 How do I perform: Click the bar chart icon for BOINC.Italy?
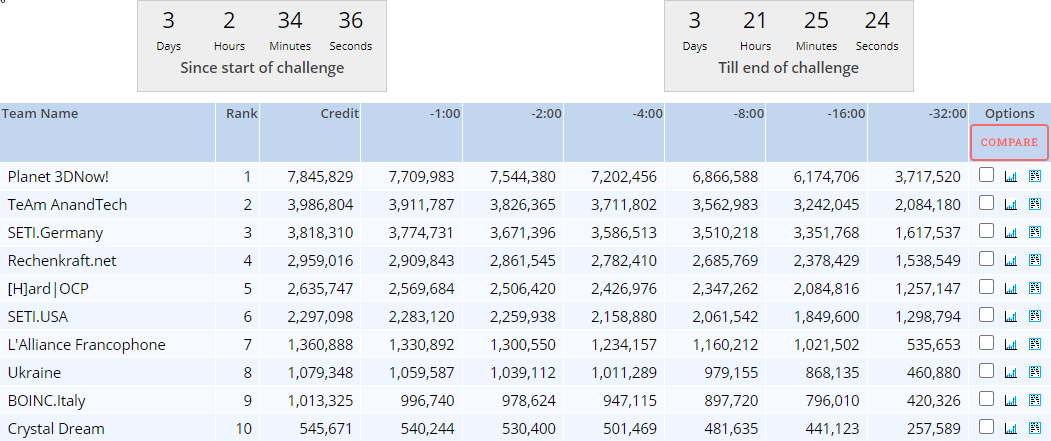pyautogui.click(x=1010, y=400)
